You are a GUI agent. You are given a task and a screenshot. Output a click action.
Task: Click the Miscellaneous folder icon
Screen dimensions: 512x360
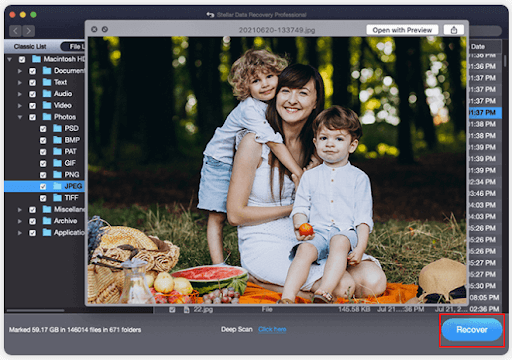47,209
